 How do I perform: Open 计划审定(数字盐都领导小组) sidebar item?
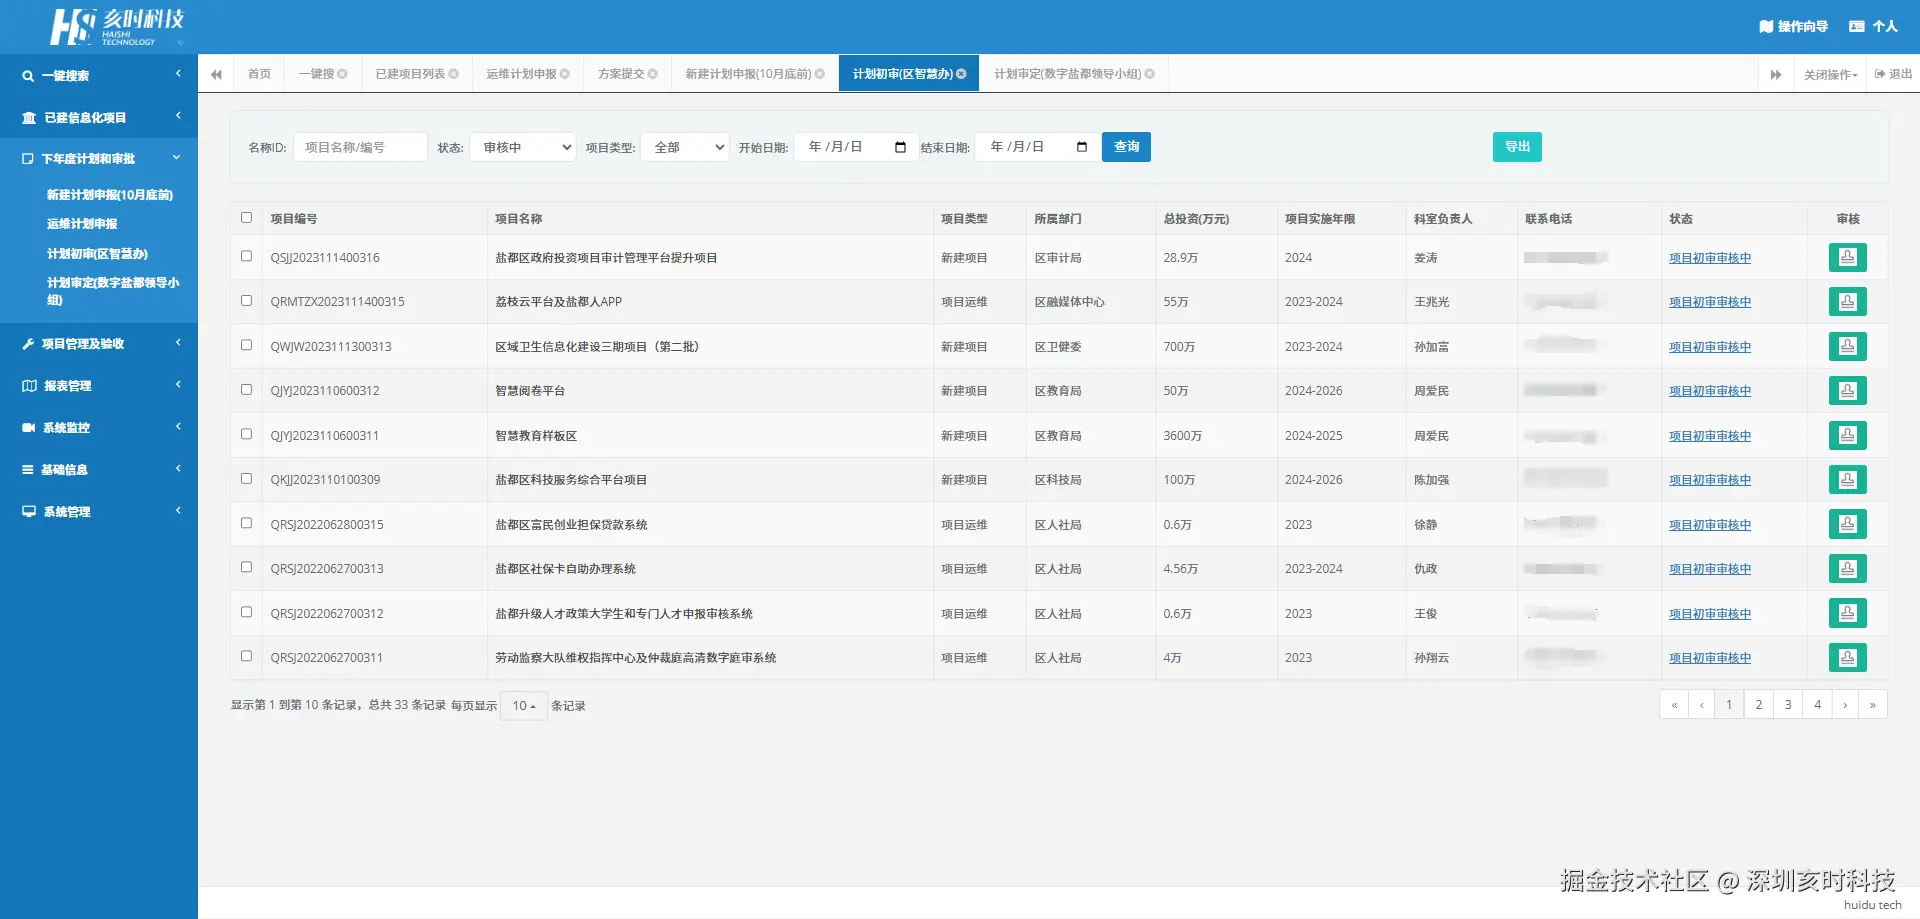(113, 291)
